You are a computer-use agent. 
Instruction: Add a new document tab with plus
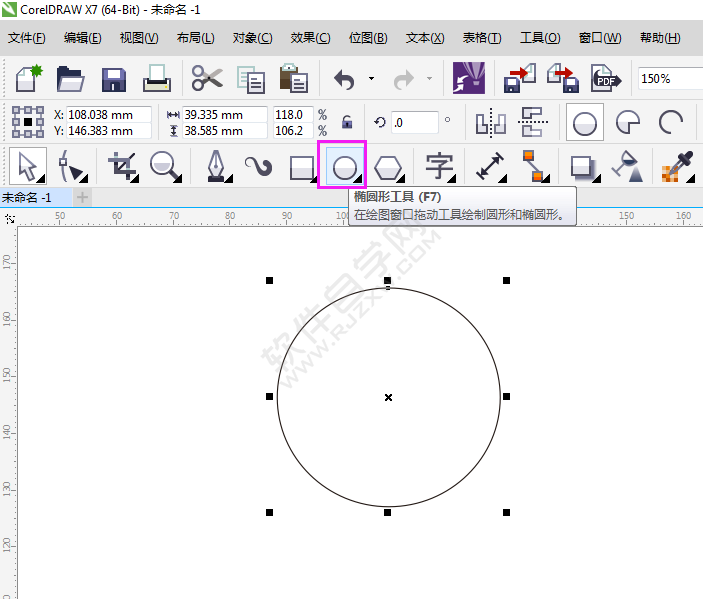click(x=83, y=197)
